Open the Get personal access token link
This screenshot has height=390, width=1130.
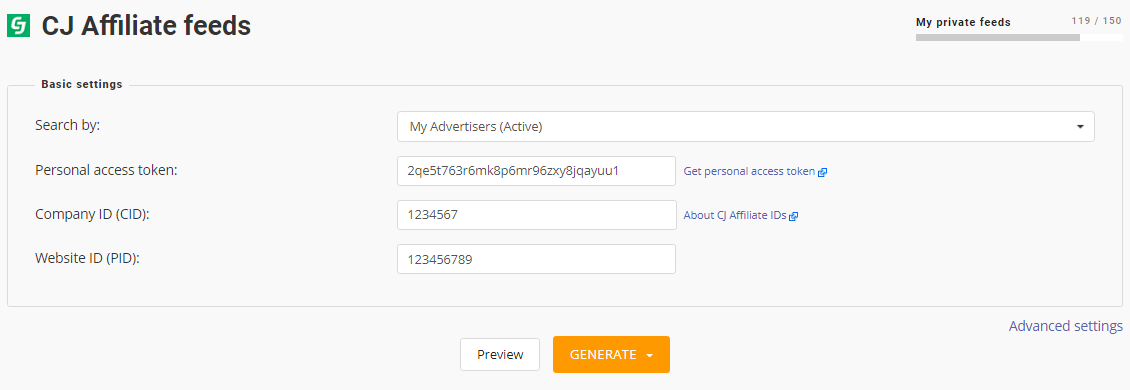749,172
